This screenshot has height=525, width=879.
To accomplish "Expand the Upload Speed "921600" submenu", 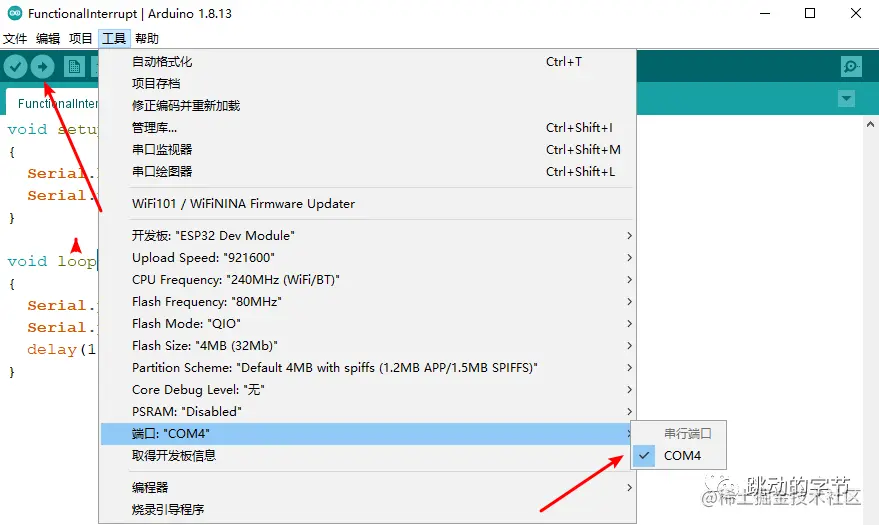I will point(368,258).
